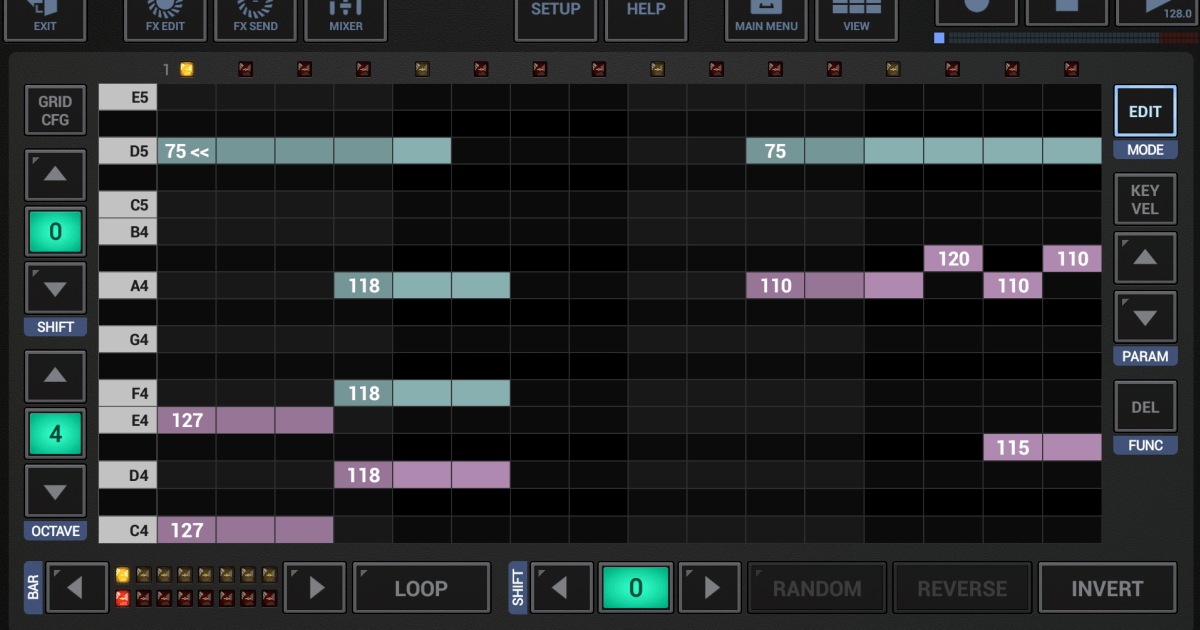Viewport: 1200px width, 630px height.
Task: Start playback with the 128.0 play button
Action: [1158, 10]
